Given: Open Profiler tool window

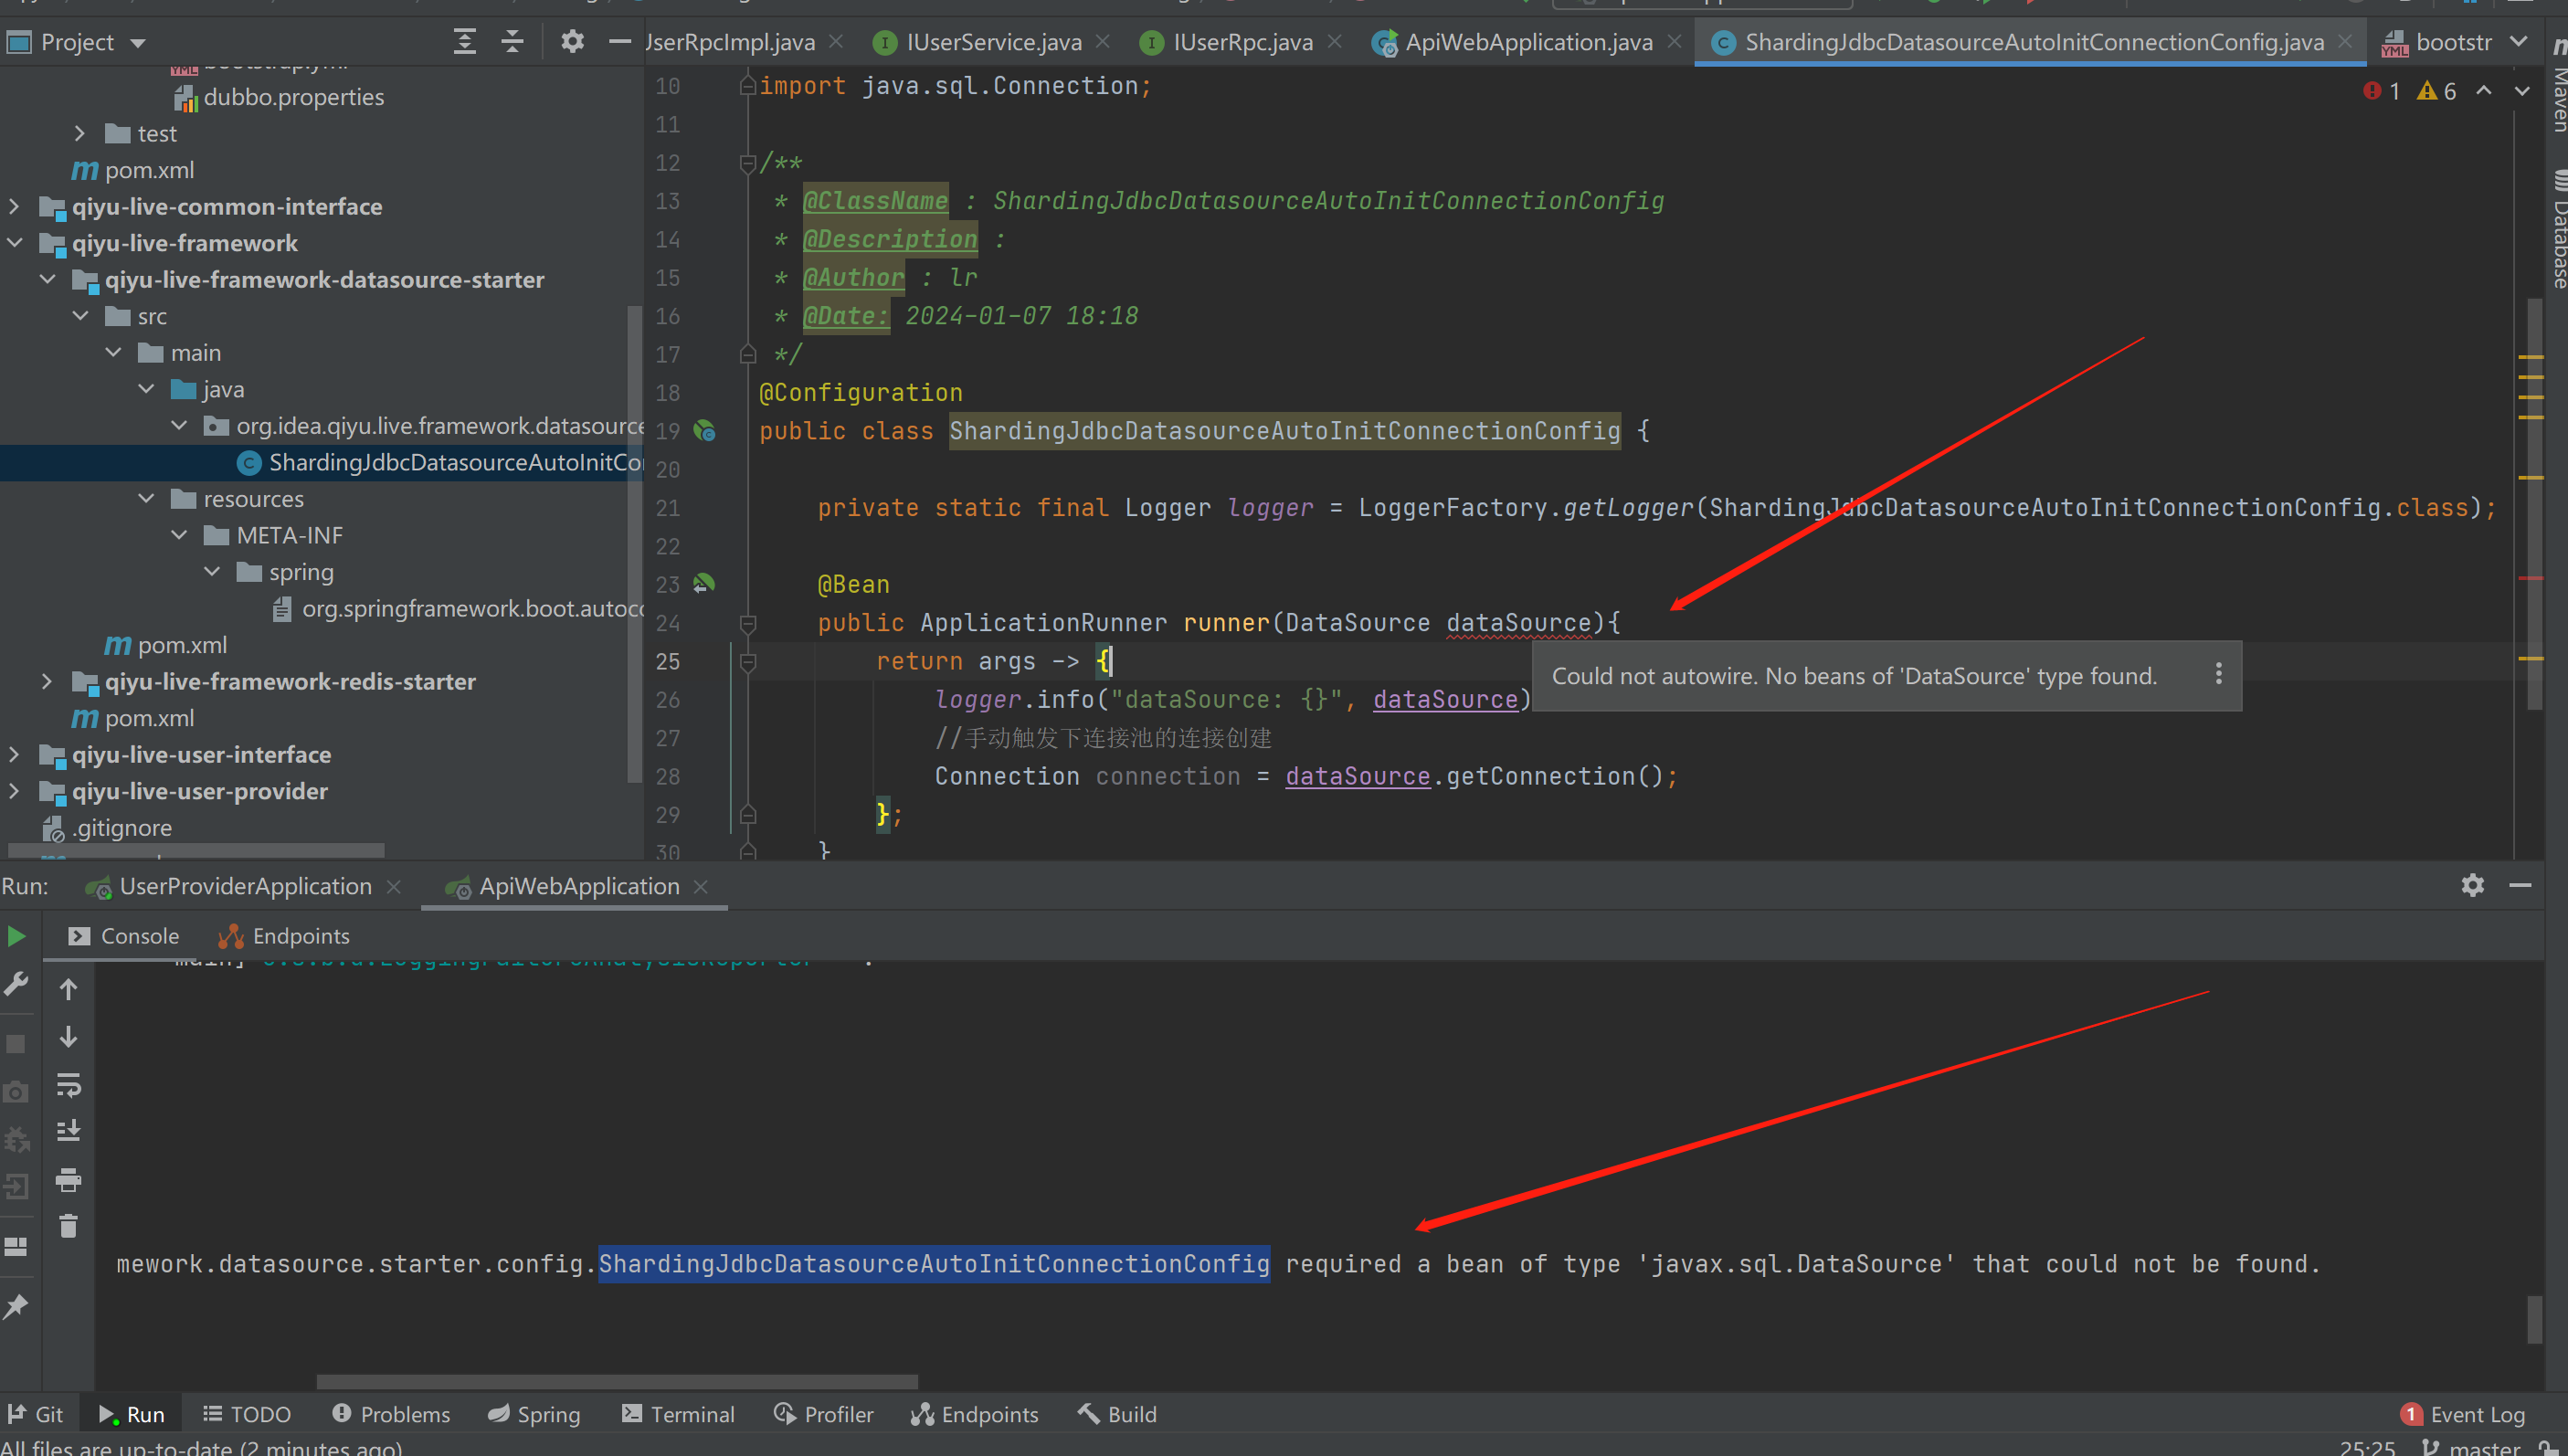Looking at the screenshot, I should click(824, 1414).
